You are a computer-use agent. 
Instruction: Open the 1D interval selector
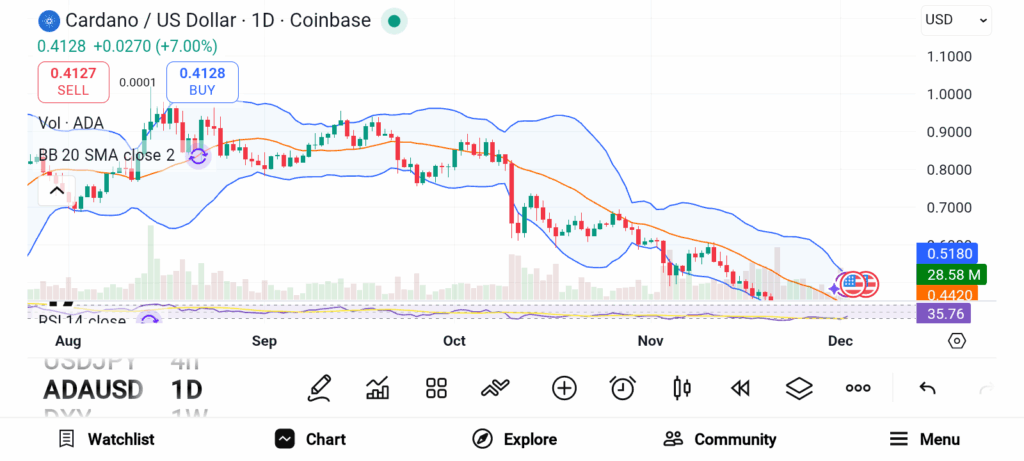[187, 389]
